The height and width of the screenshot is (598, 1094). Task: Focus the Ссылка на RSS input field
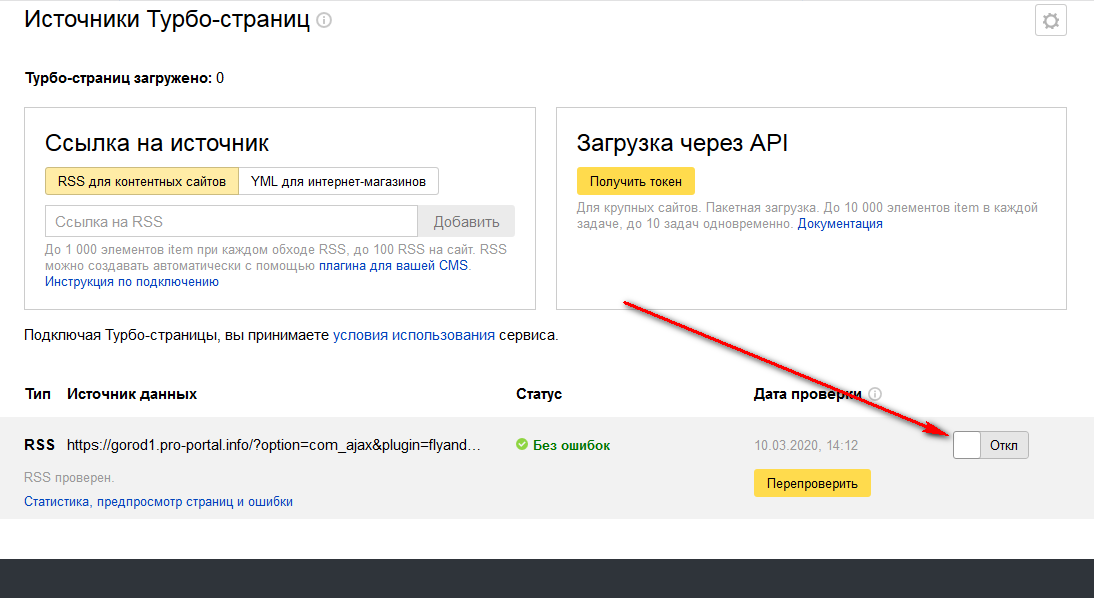(231, 221)
